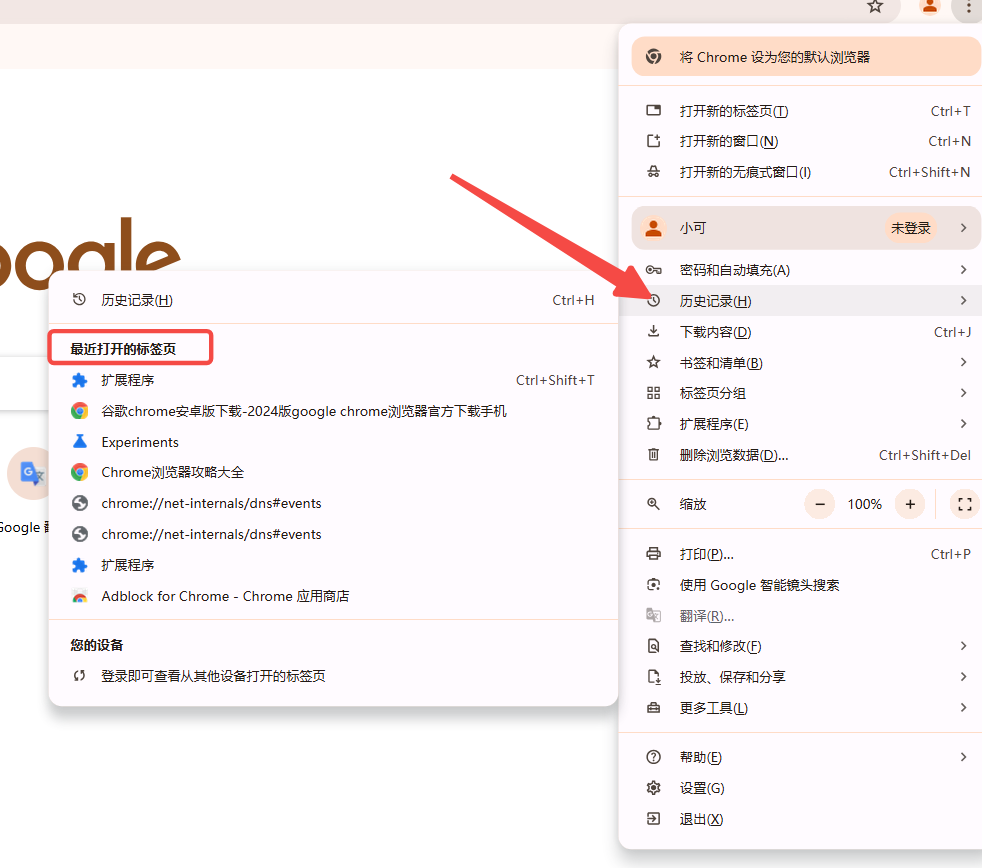Click the three-dot Chrome menu button
Screen dimensions: 982x868
968,8
